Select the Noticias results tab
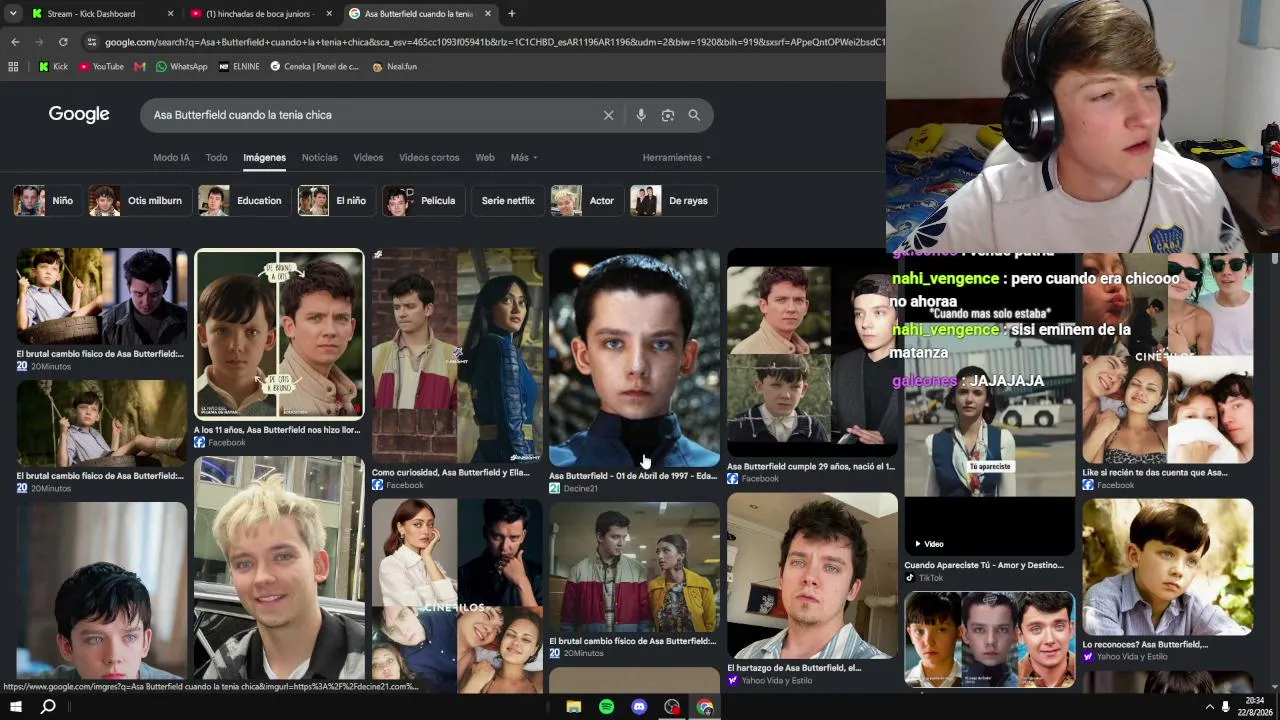 319,158
